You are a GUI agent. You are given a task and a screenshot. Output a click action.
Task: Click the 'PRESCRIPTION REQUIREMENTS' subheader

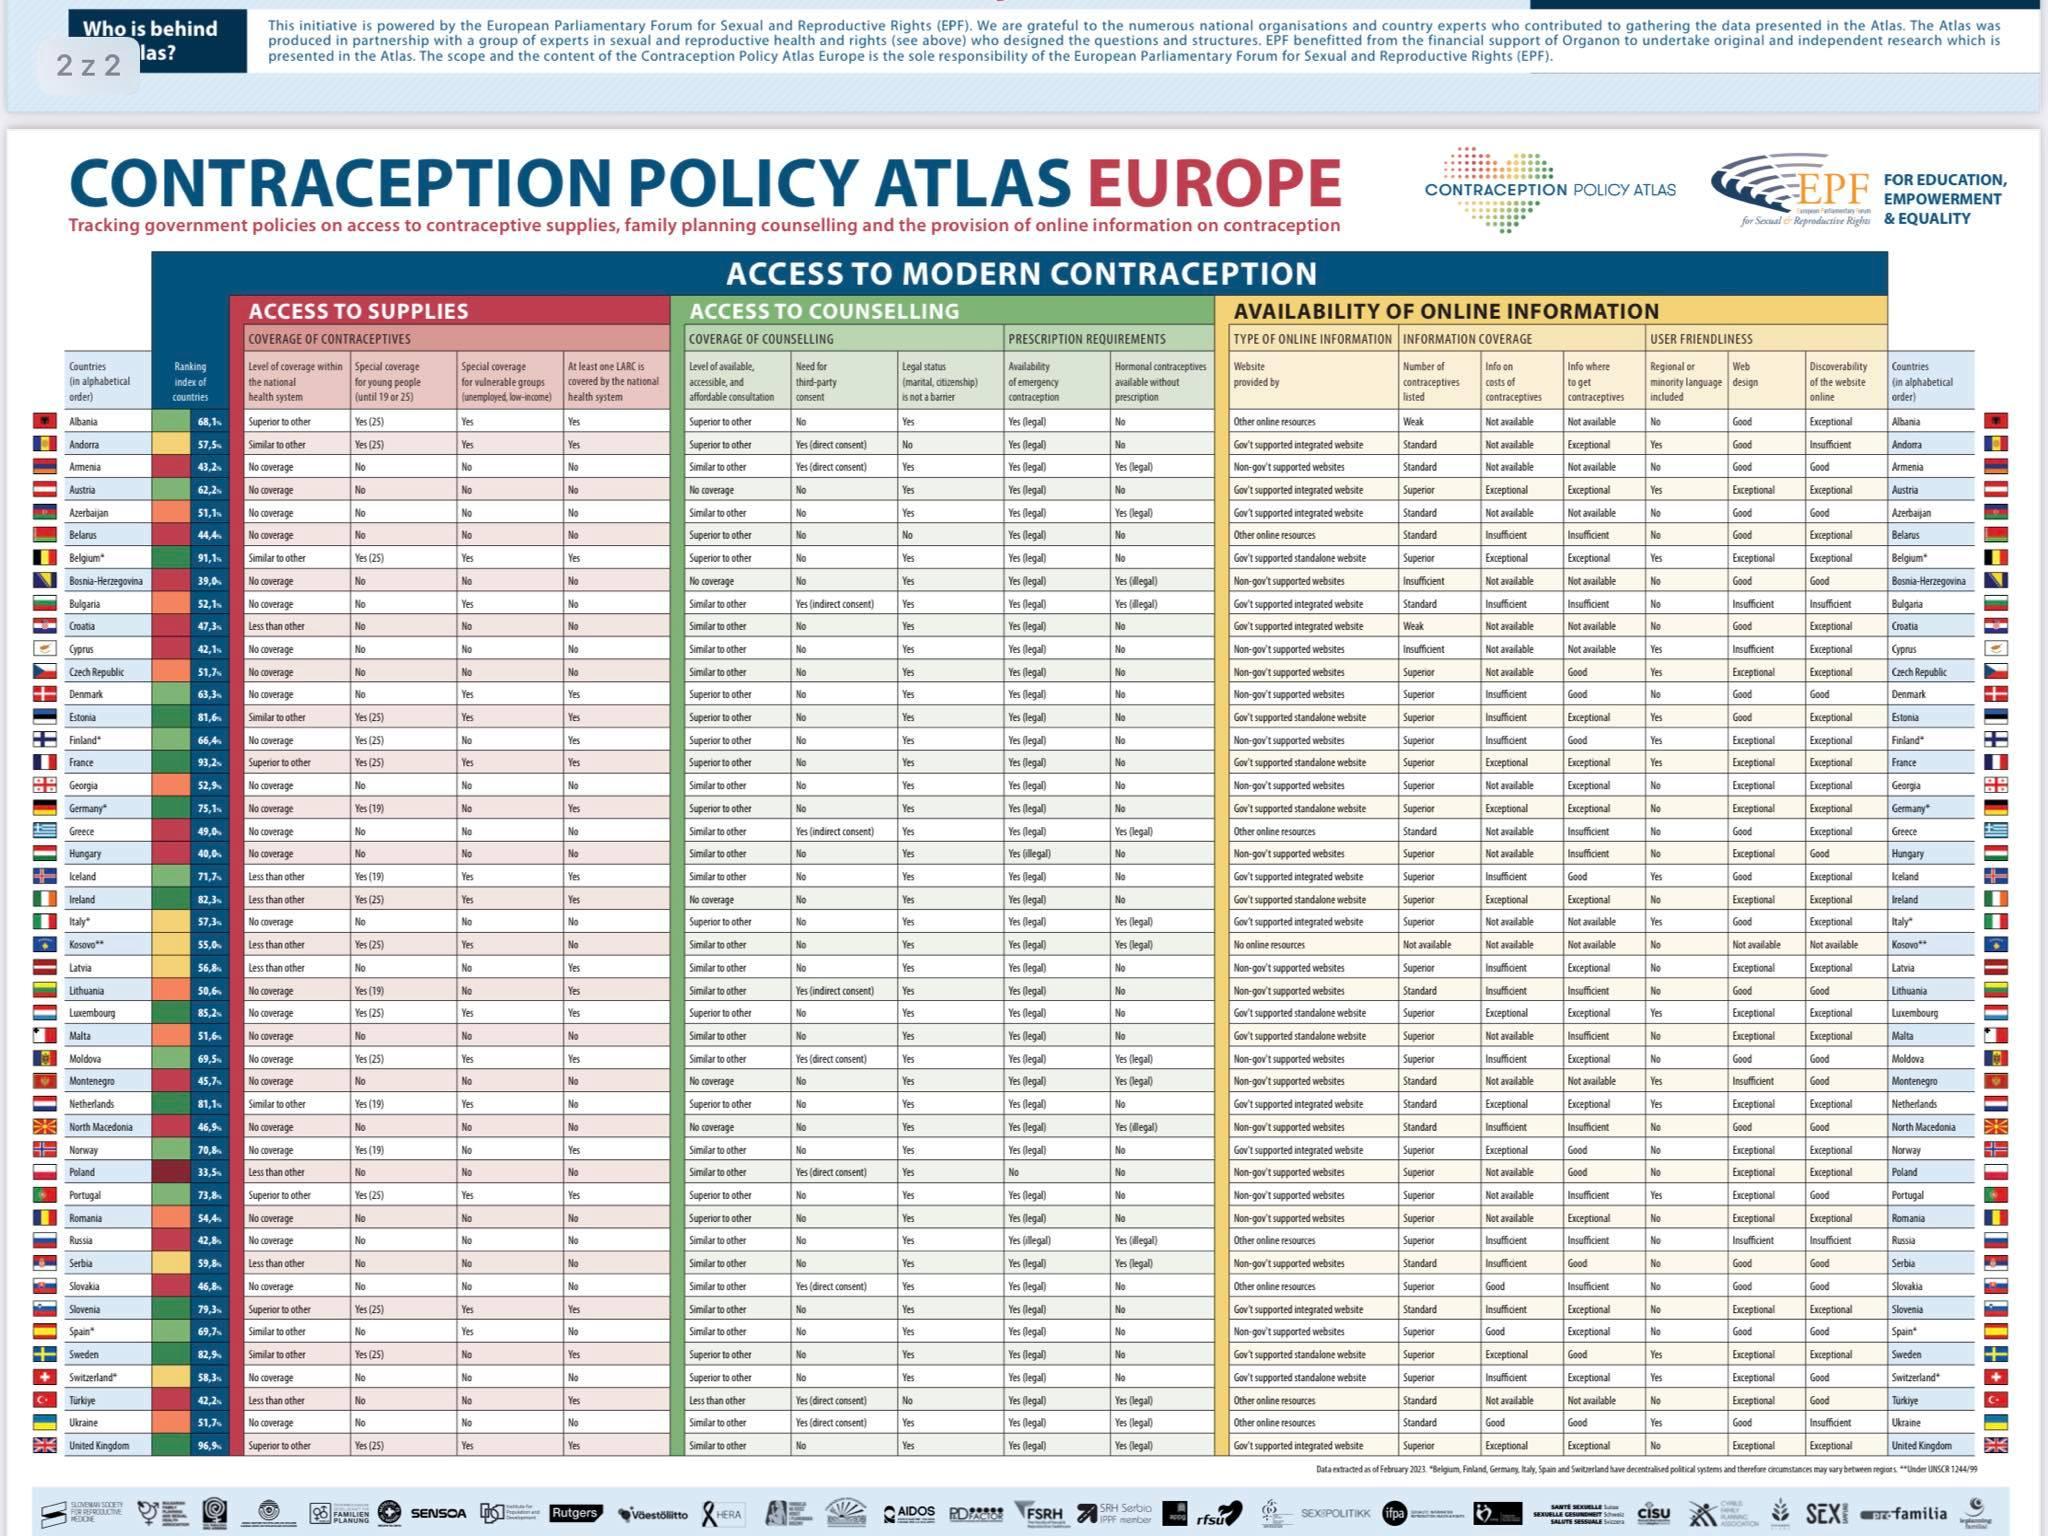1109,339
